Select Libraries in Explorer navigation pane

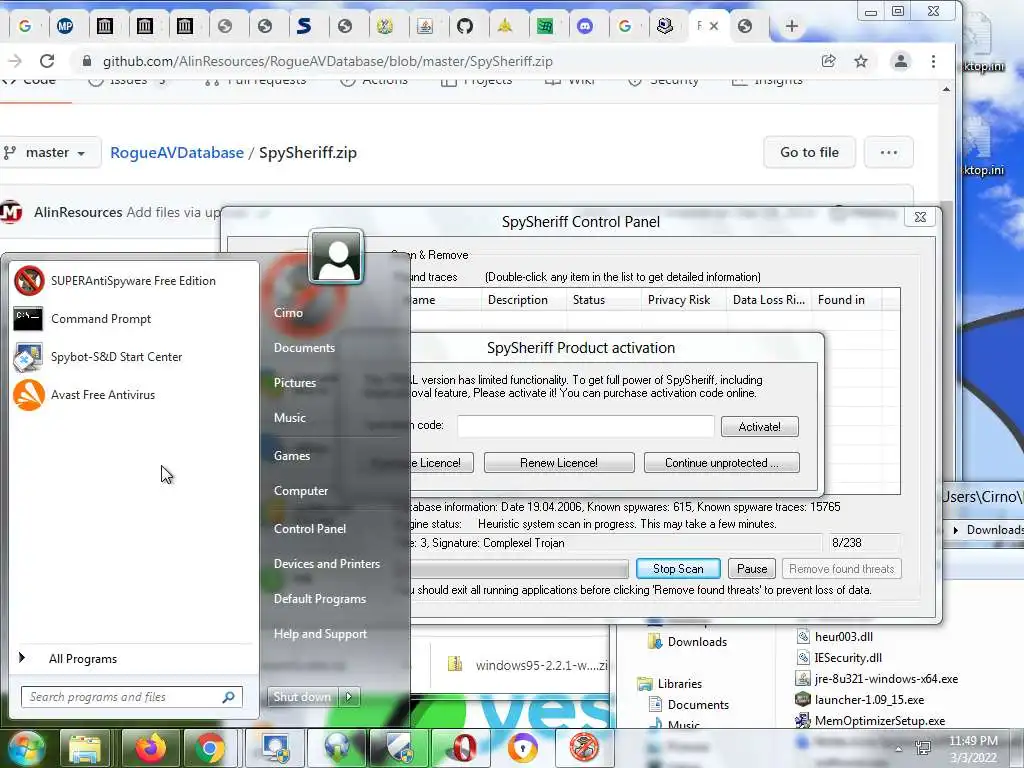click(669, 684)
